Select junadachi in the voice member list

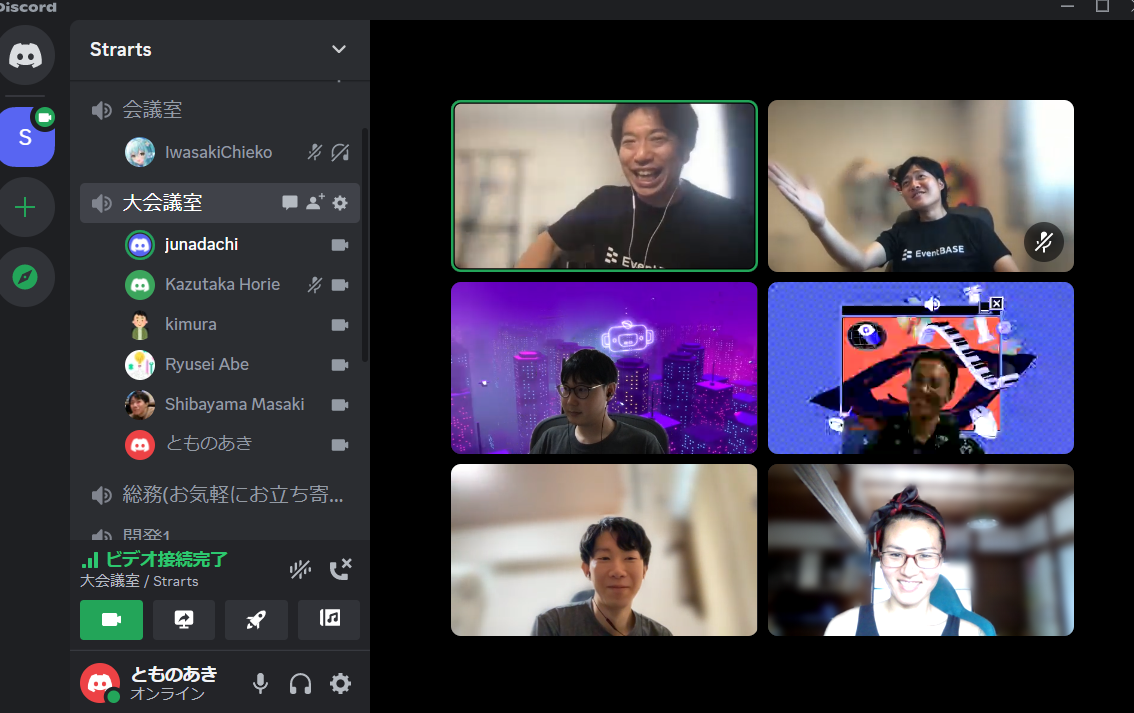(x=201, y=244)
